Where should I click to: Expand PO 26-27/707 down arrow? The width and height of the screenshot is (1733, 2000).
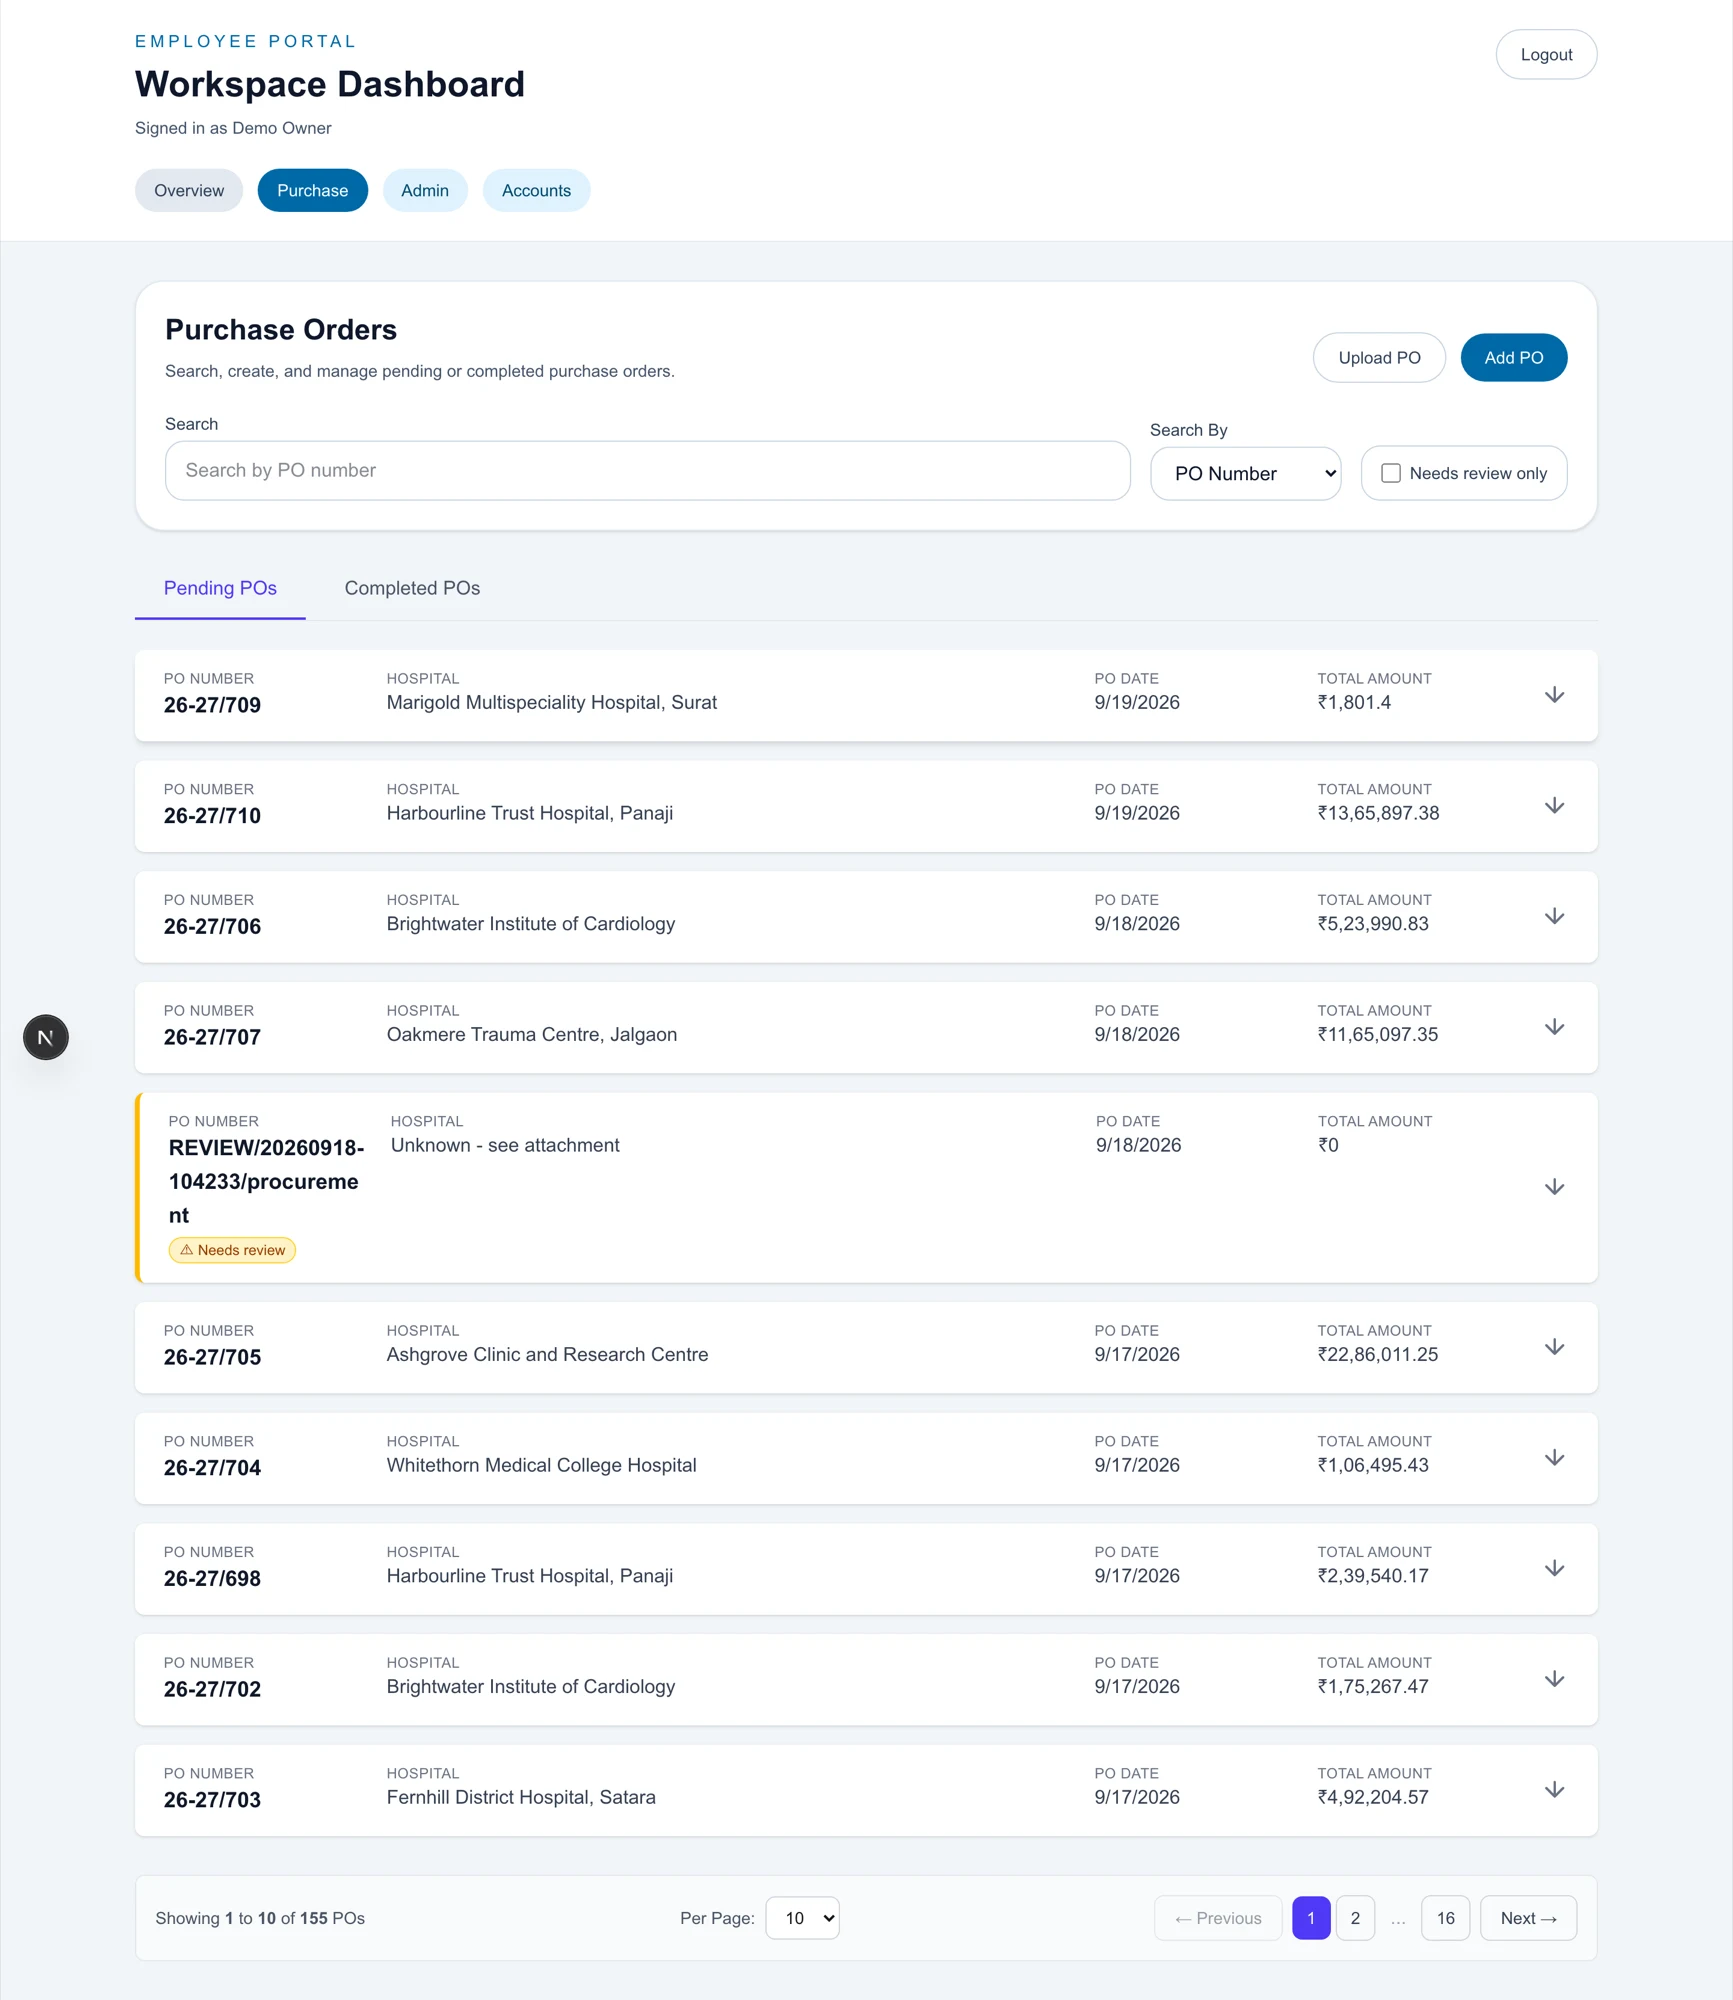[x=1554, y=1027]
